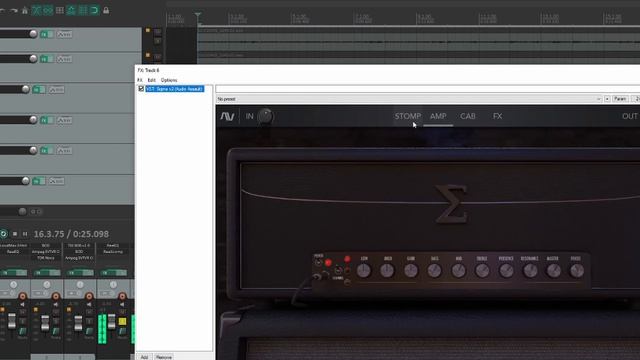This screenshot has width=640, height=360.
Task: Toggle auto-crossfade toolbar icon
Action: 37,11
